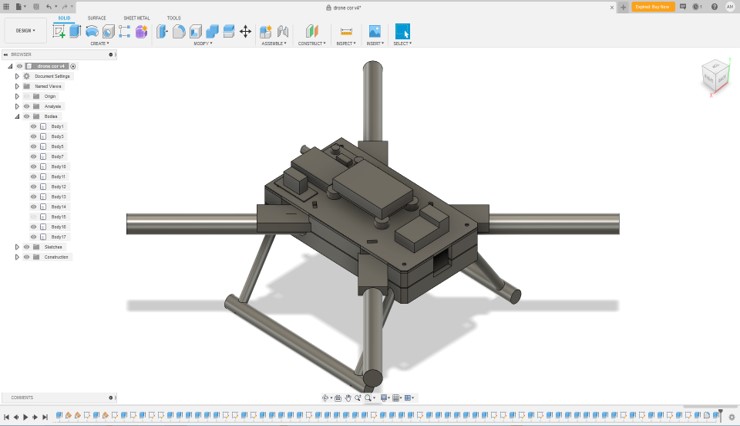Collapse the Bodies folder

coord(17,117)
